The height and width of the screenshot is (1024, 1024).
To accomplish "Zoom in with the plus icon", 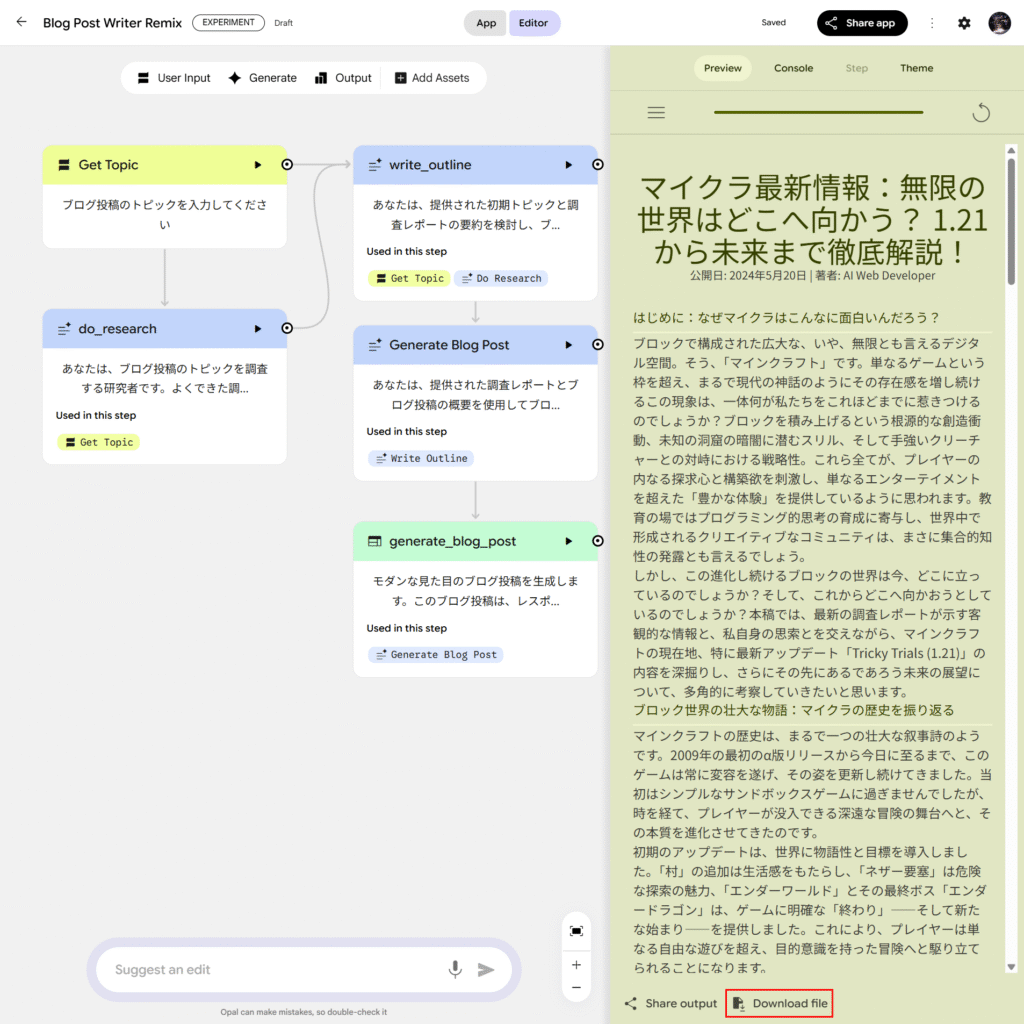I will click(576, 965).
